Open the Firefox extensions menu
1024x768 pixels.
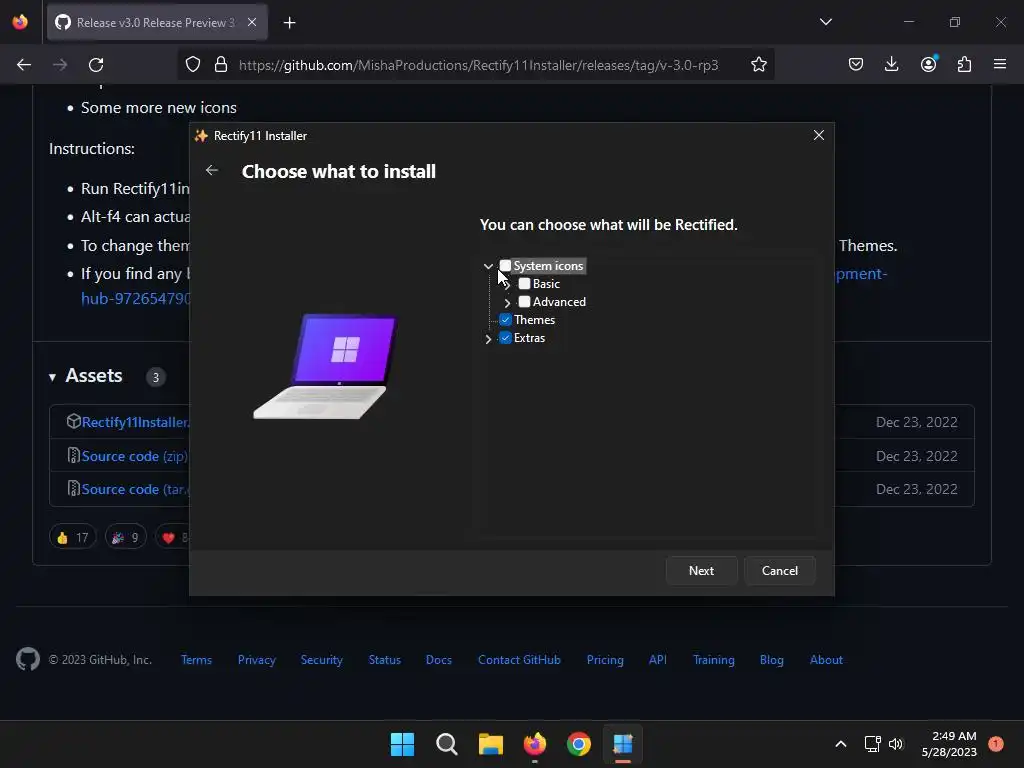964,65
